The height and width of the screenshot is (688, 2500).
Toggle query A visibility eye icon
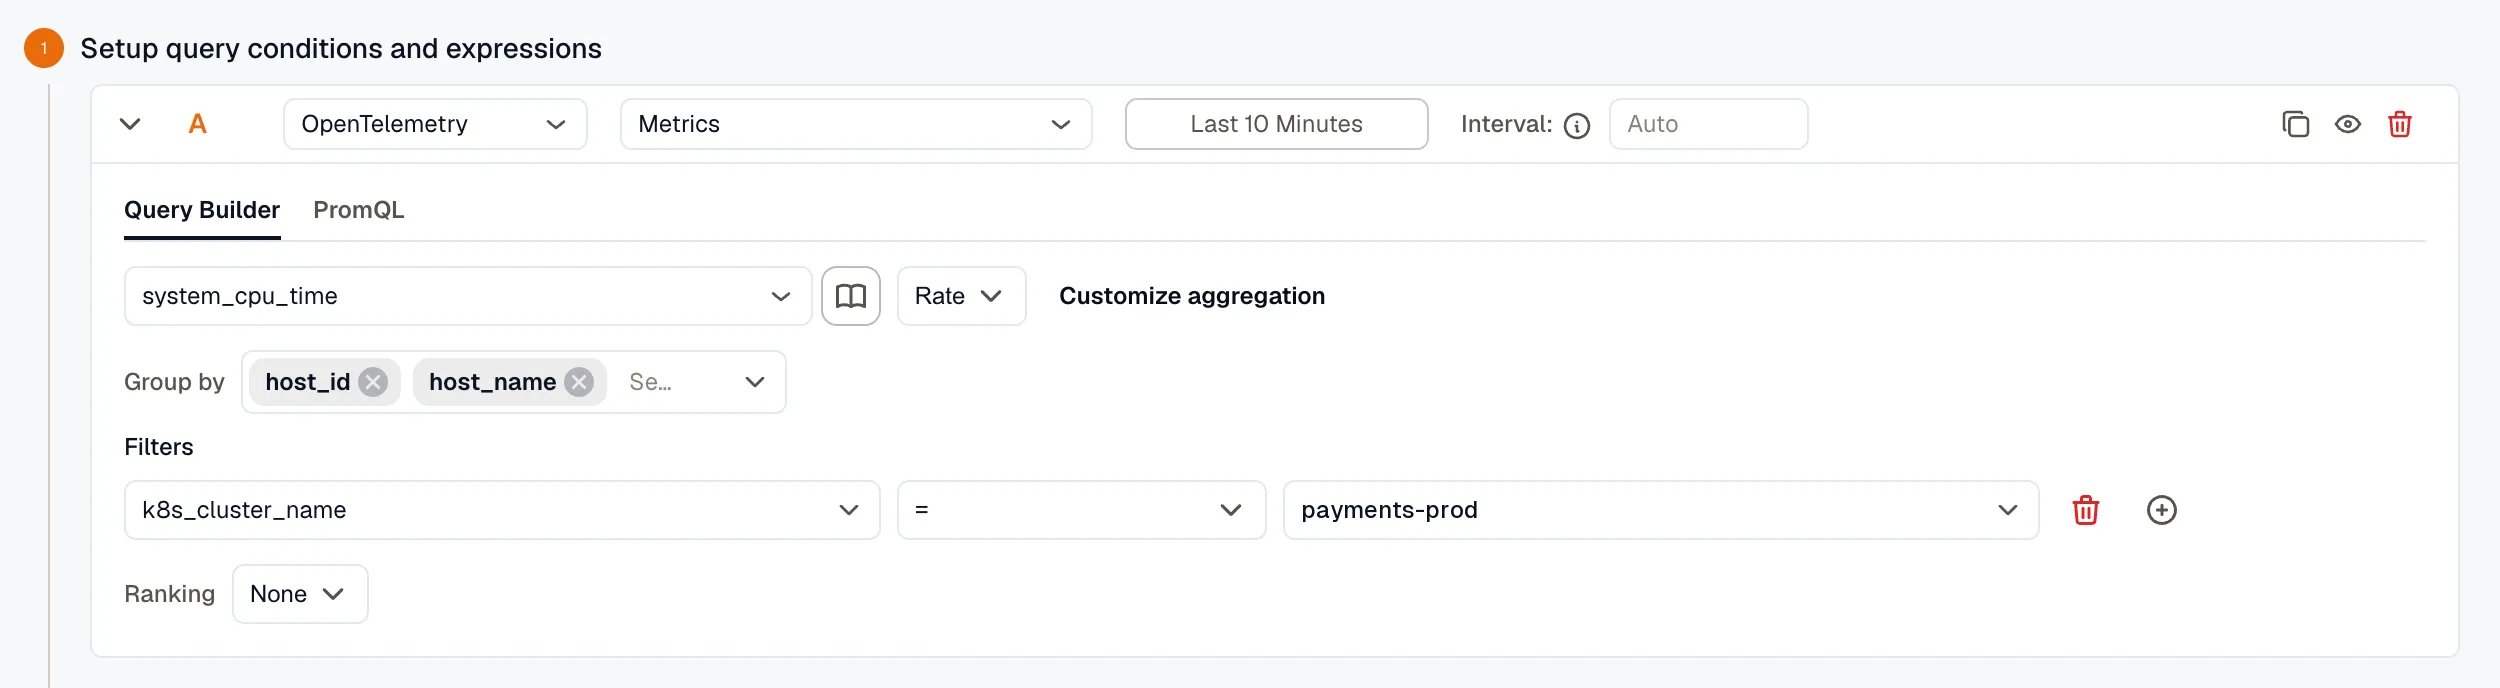[x=2348, y=124]
